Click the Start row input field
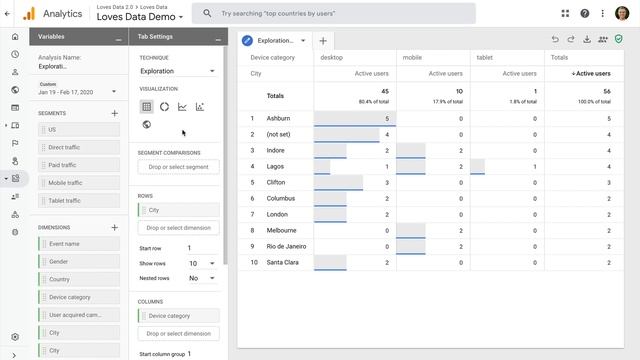The image size is (640, 360). pyautogui.click(x=201, y=248)
